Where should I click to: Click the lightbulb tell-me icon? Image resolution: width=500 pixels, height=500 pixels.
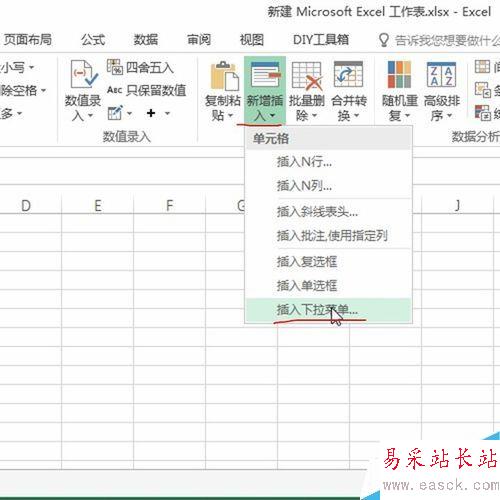click(384, 40)
